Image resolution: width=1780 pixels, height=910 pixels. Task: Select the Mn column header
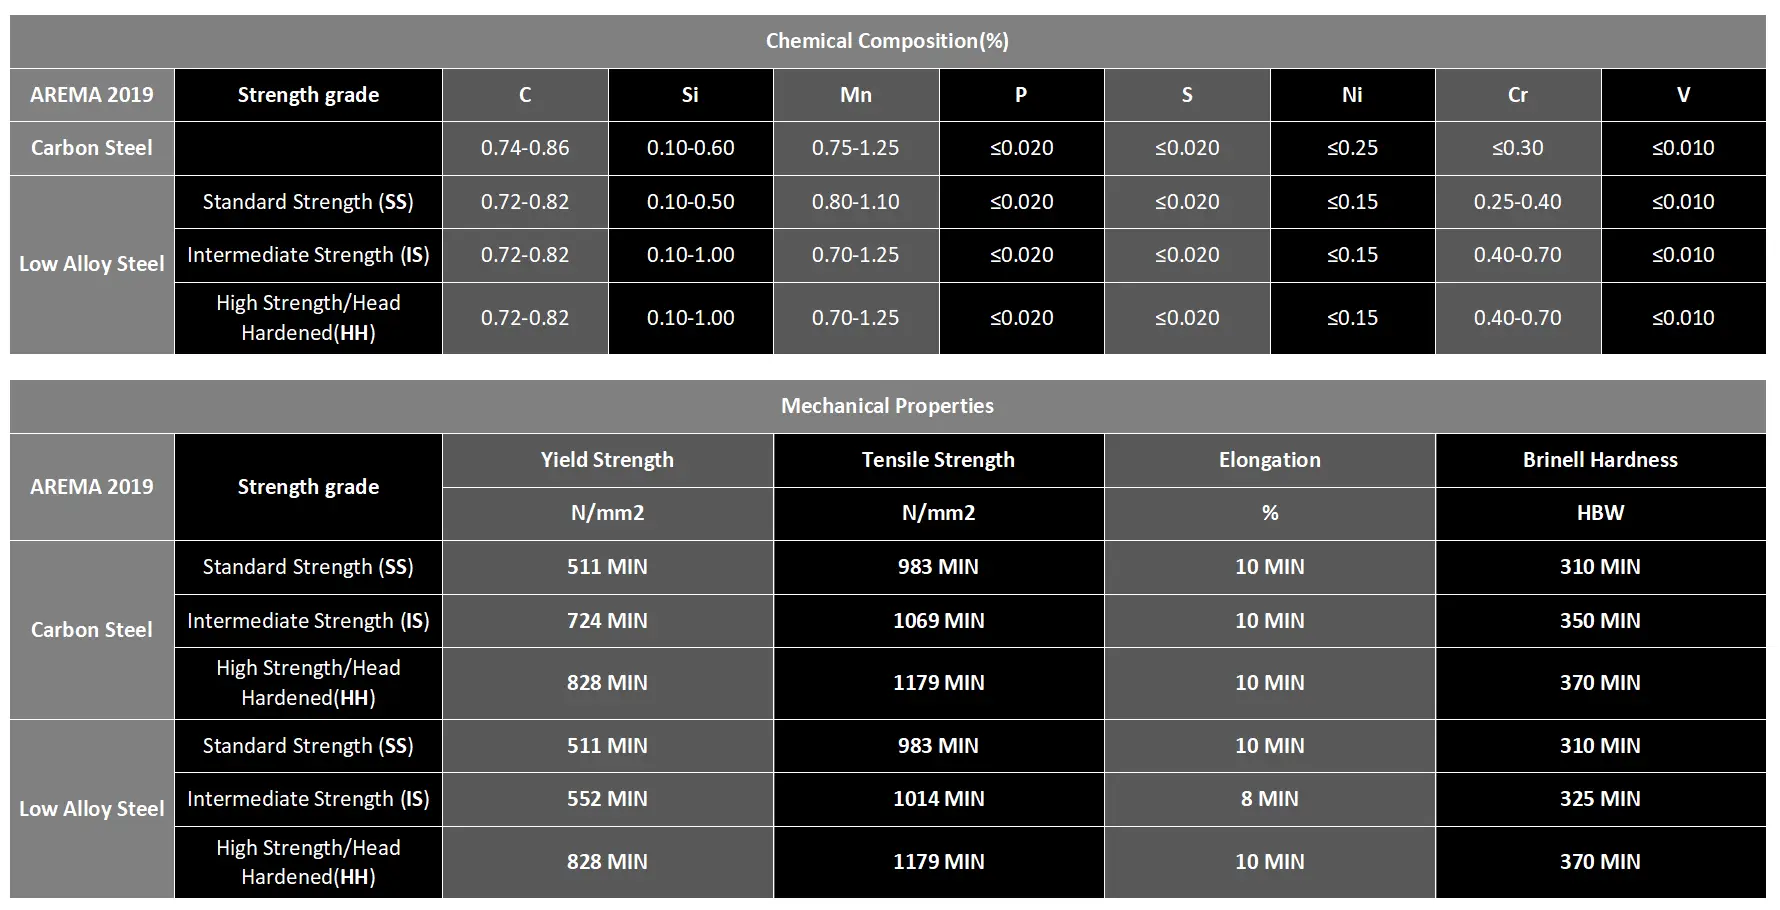[855, 95]
